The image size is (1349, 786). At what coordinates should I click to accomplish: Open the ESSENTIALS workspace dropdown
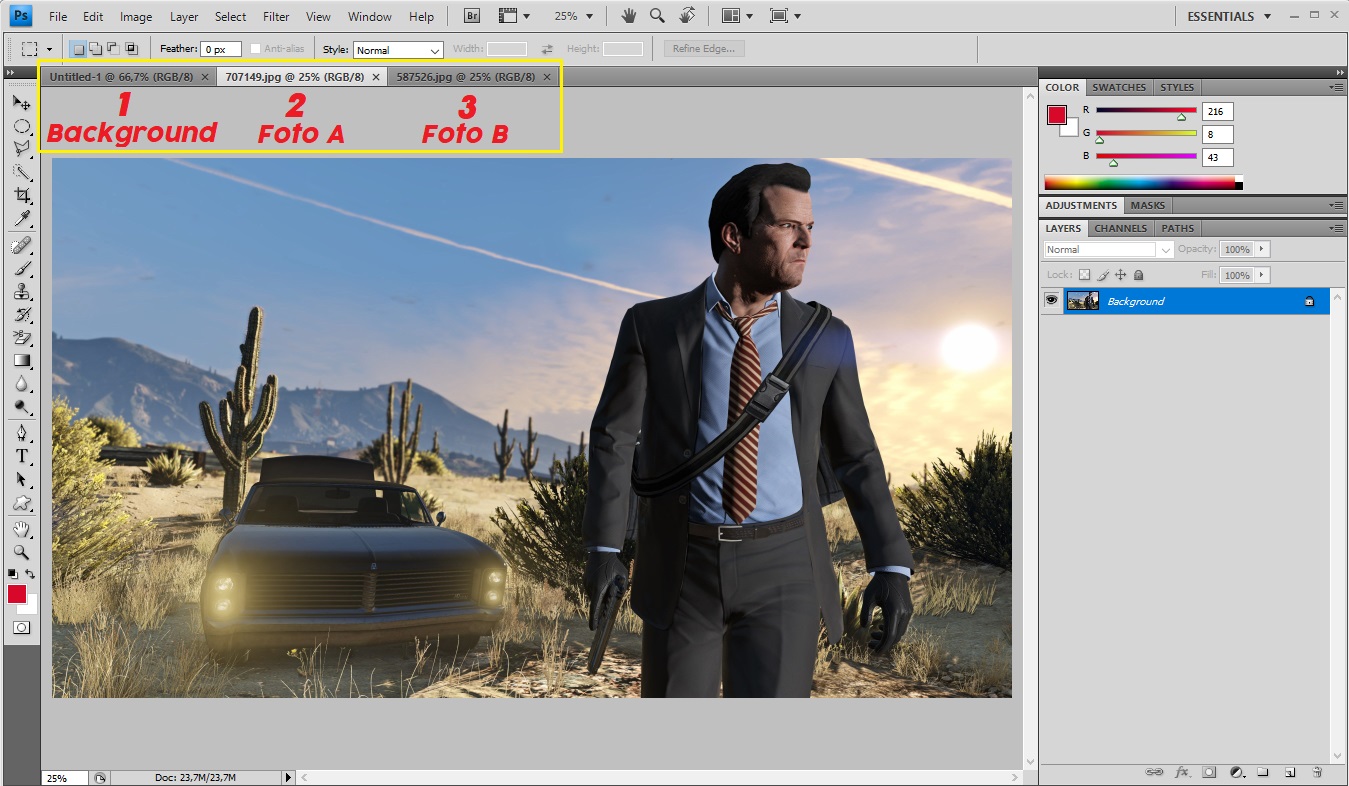(x=1229, y=16)
